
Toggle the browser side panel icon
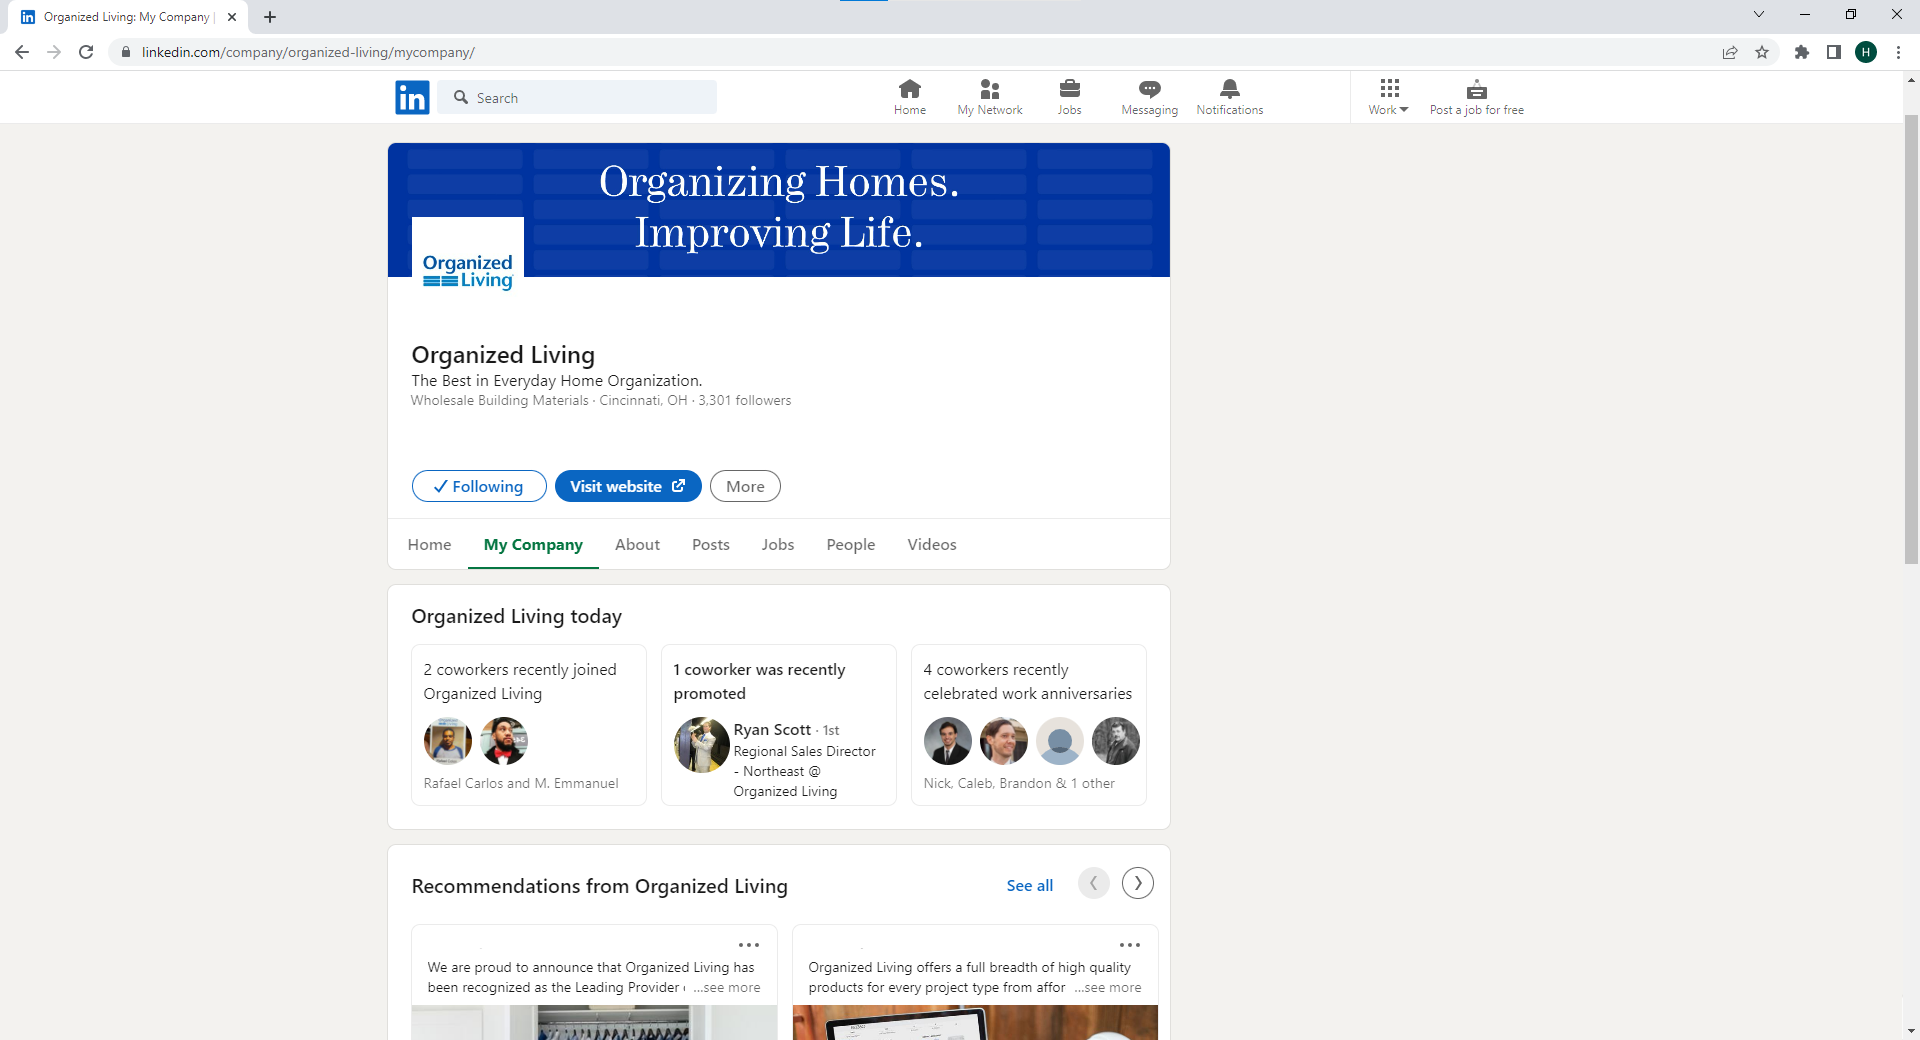point(1833,52)
